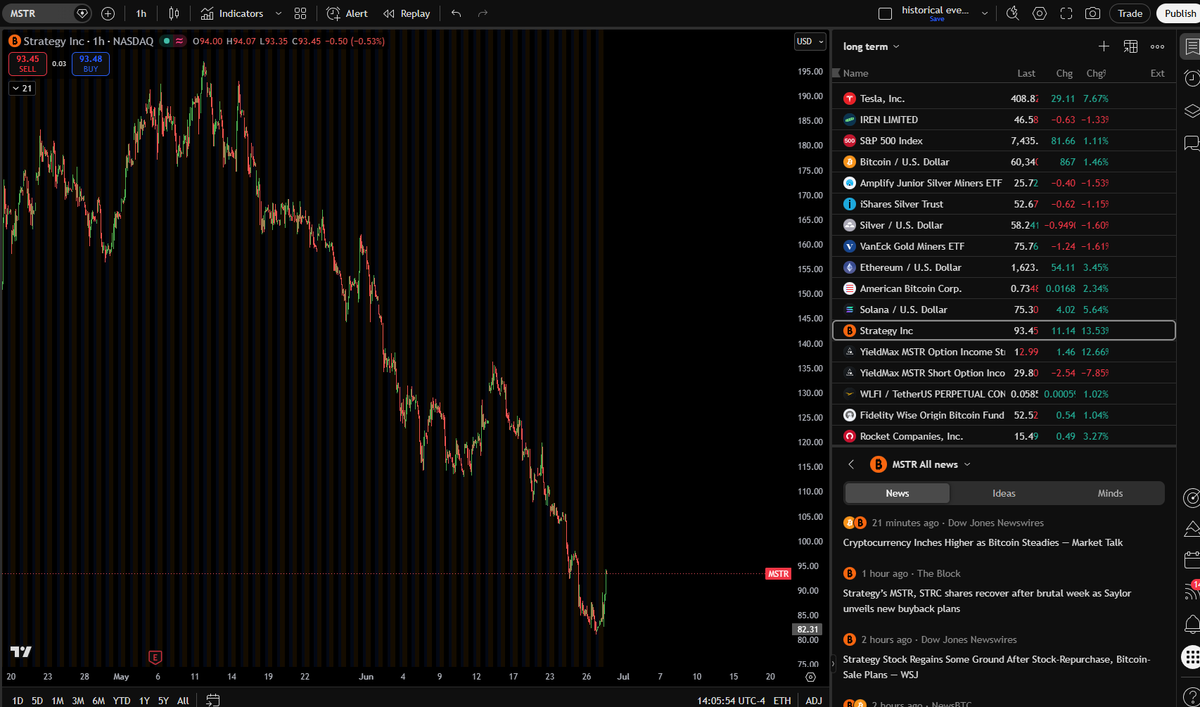This screenshot has height=707, width=1200.
Task: Open the 1h interval dropdown
Action: coord(141,14)
